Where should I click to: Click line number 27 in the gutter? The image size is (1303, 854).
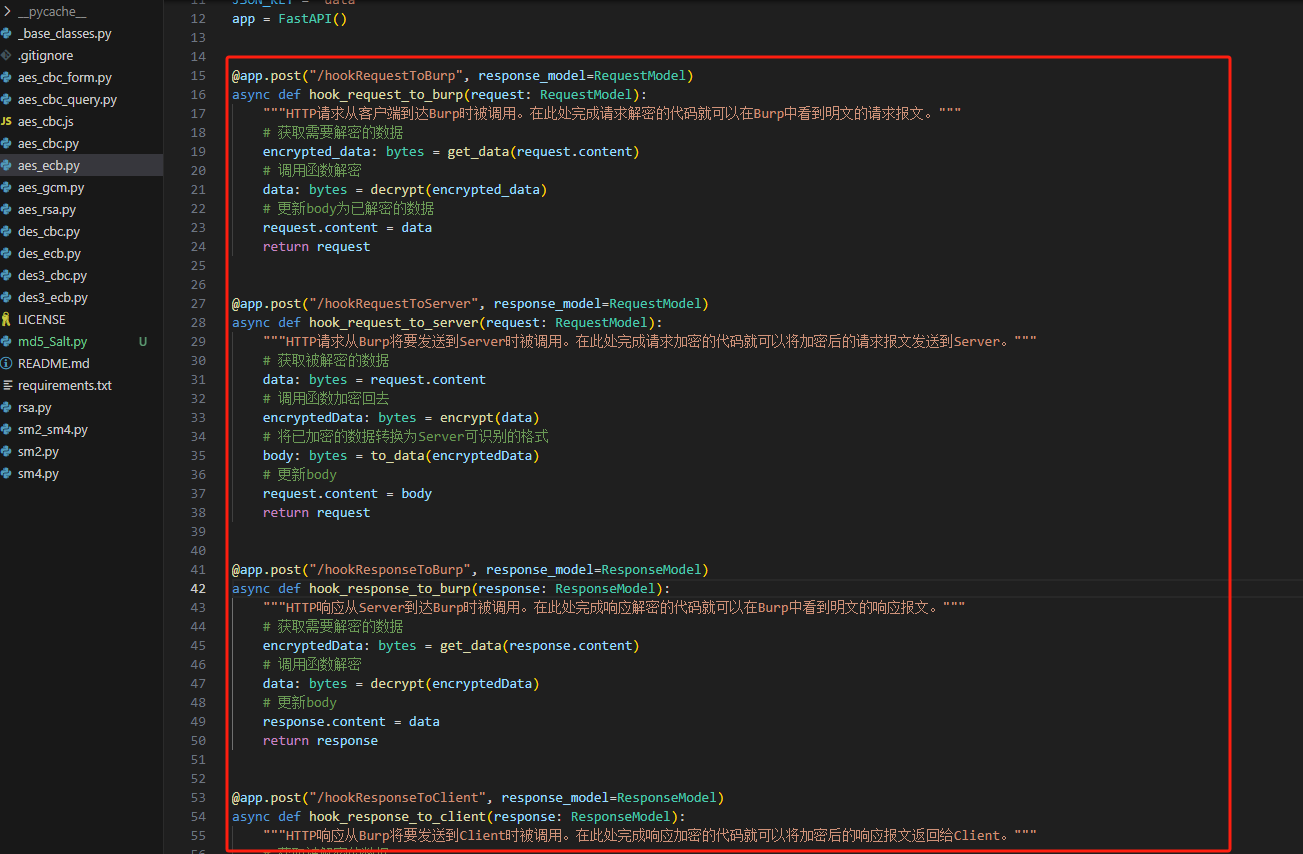tap(198, 304)
